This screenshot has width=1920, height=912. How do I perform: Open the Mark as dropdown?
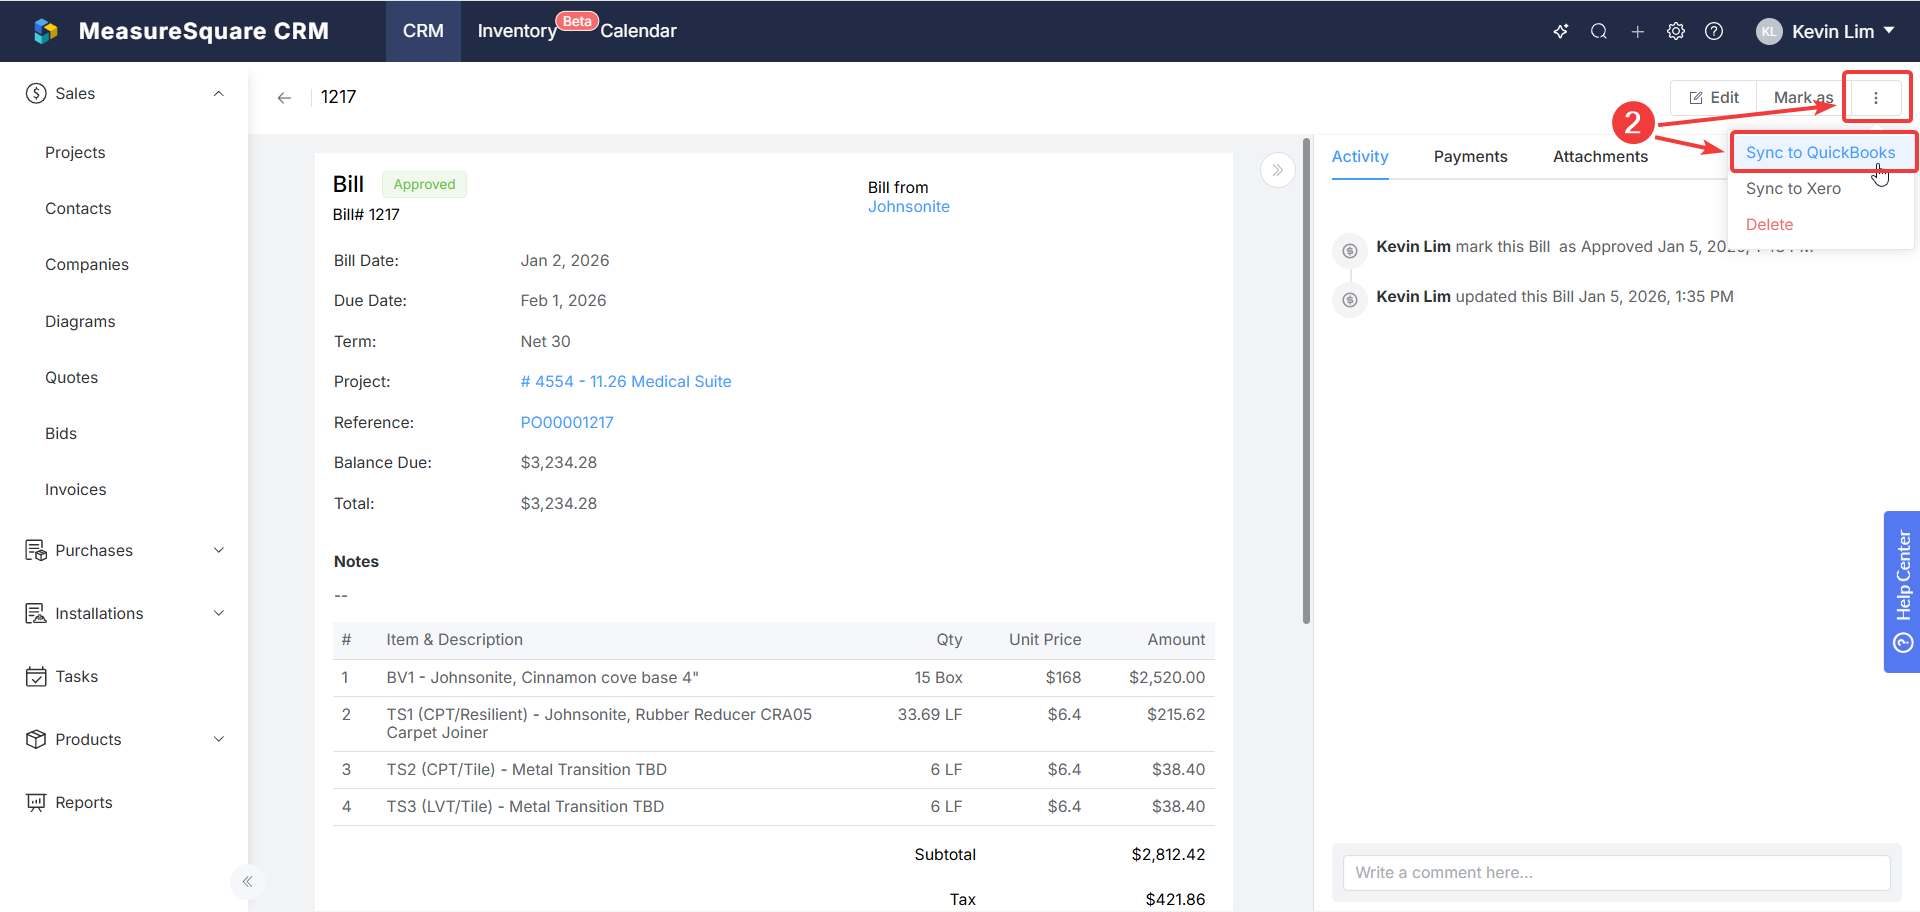(1803, 97)
